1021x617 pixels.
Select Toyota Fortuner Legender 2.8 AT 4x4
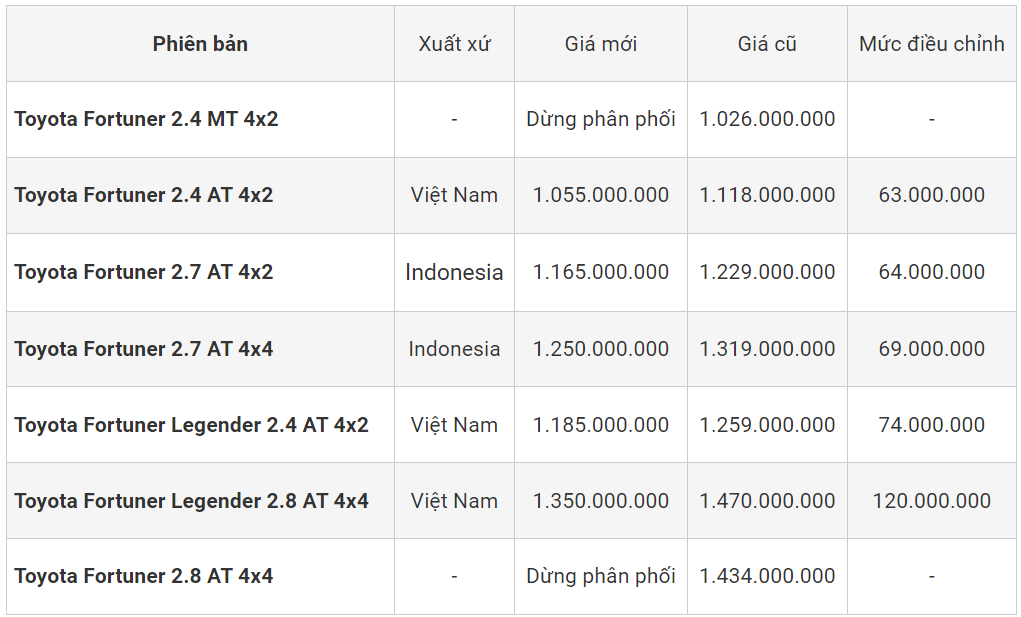point(191,501)
